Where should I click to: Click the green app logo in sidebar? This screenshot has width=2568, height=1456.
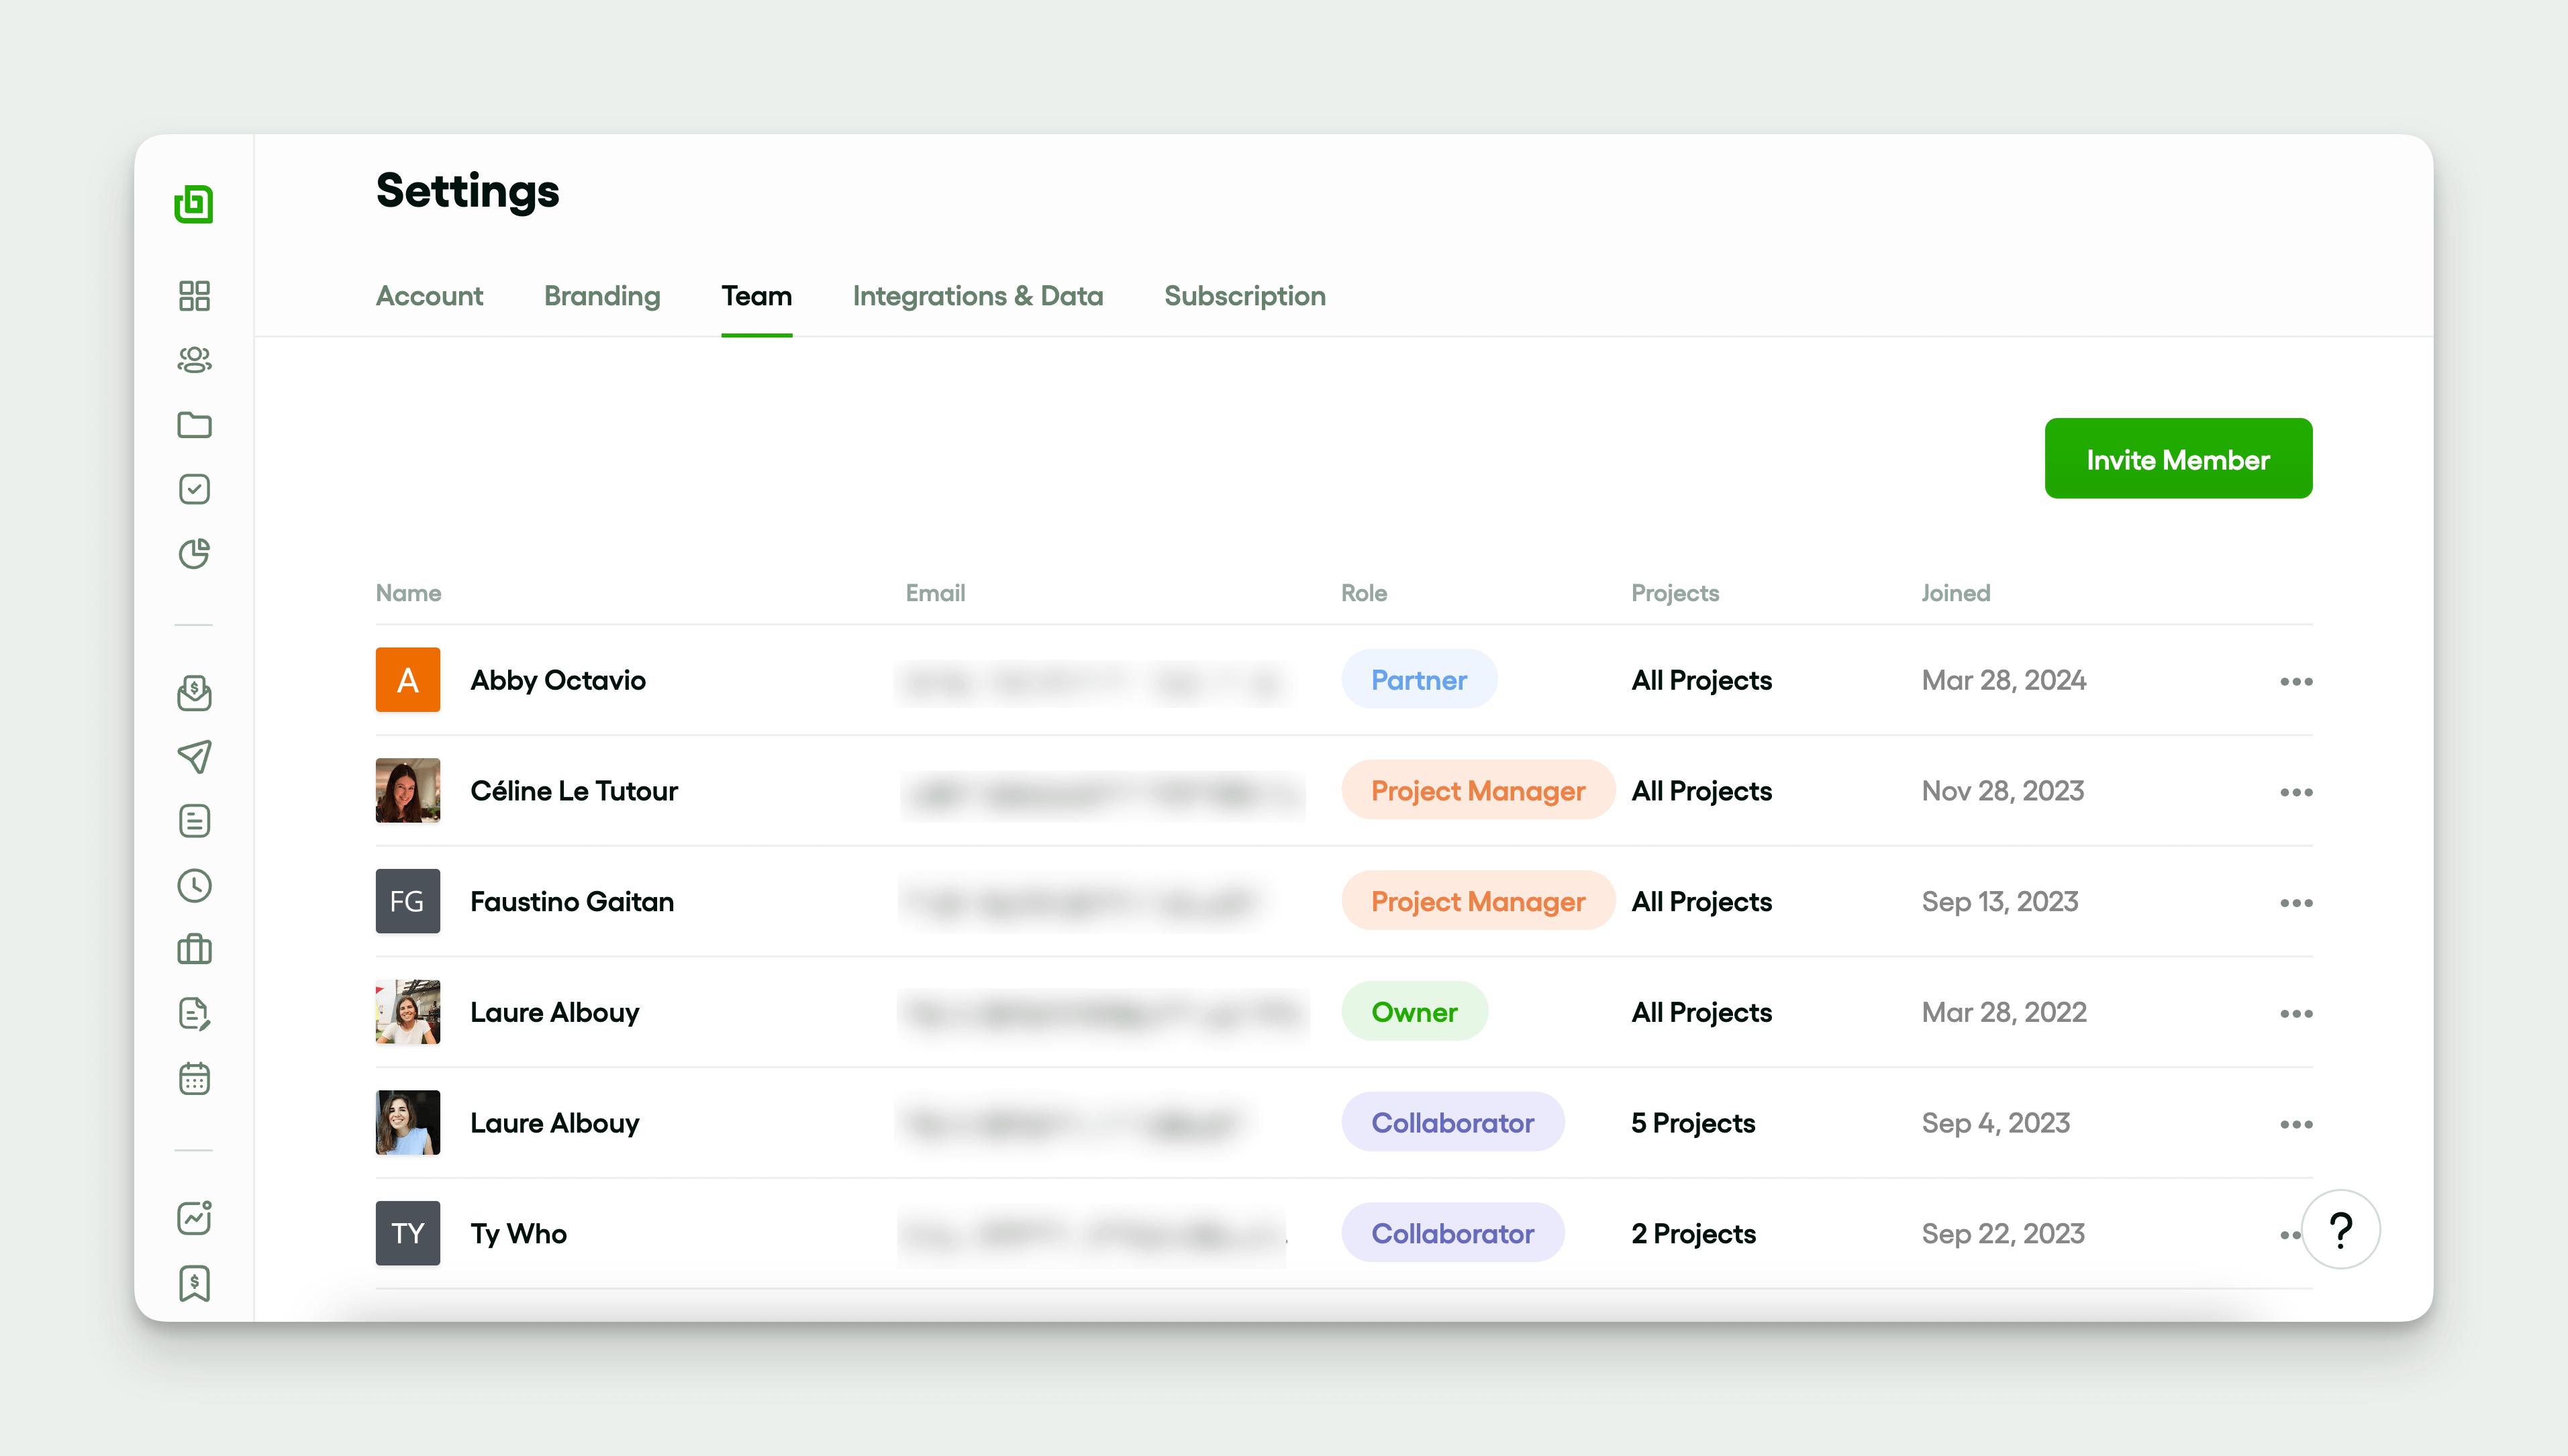pyautogui.click(x=194, y=204)
